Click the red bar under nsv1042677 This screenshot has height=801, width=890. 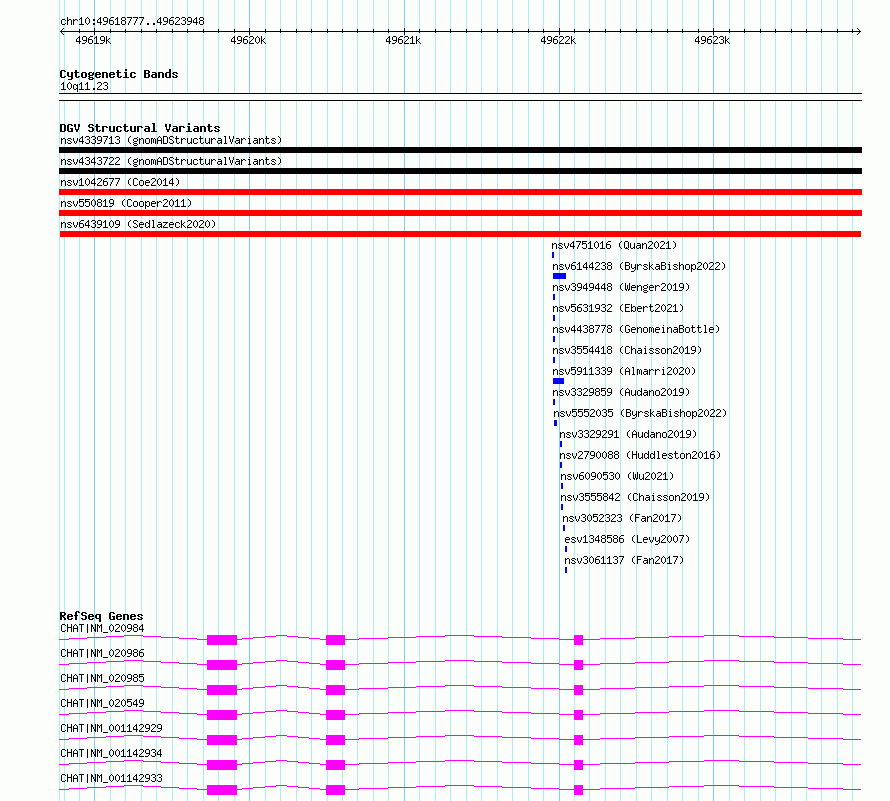coord(460,192)
